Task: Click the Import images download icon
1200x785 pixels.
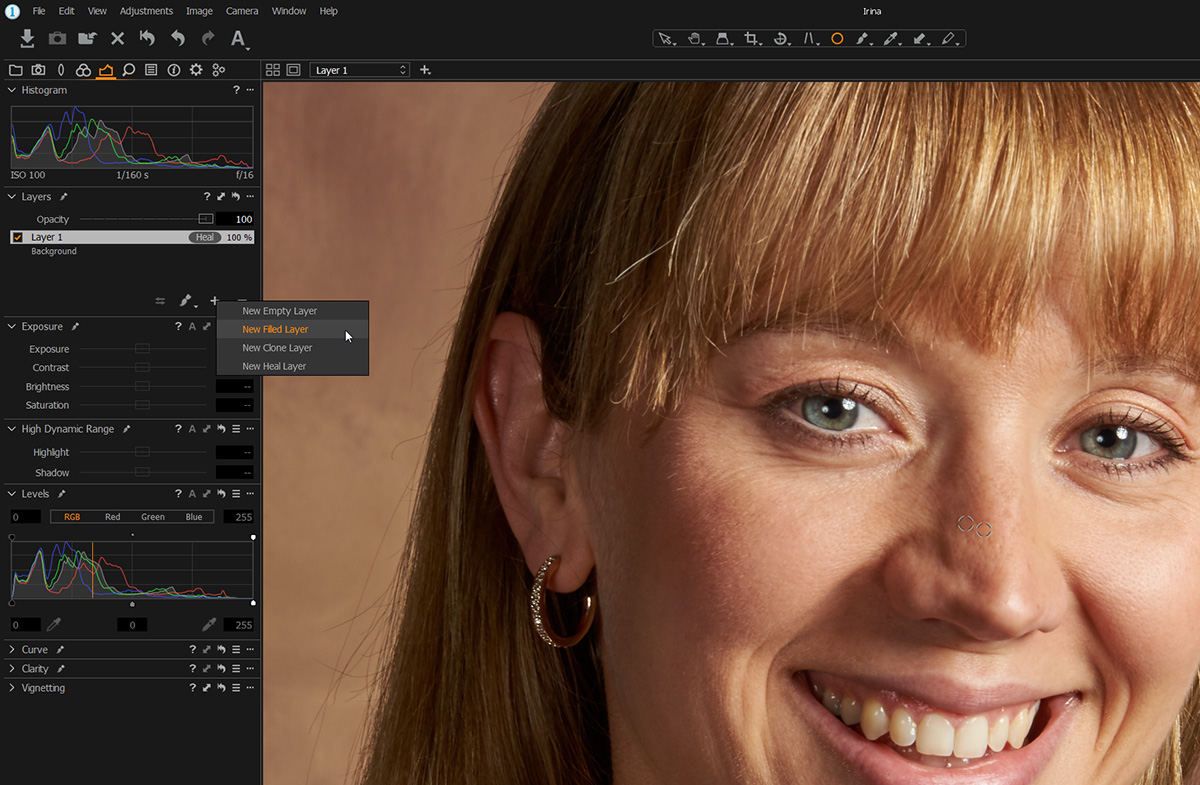Action: [27, 38]
